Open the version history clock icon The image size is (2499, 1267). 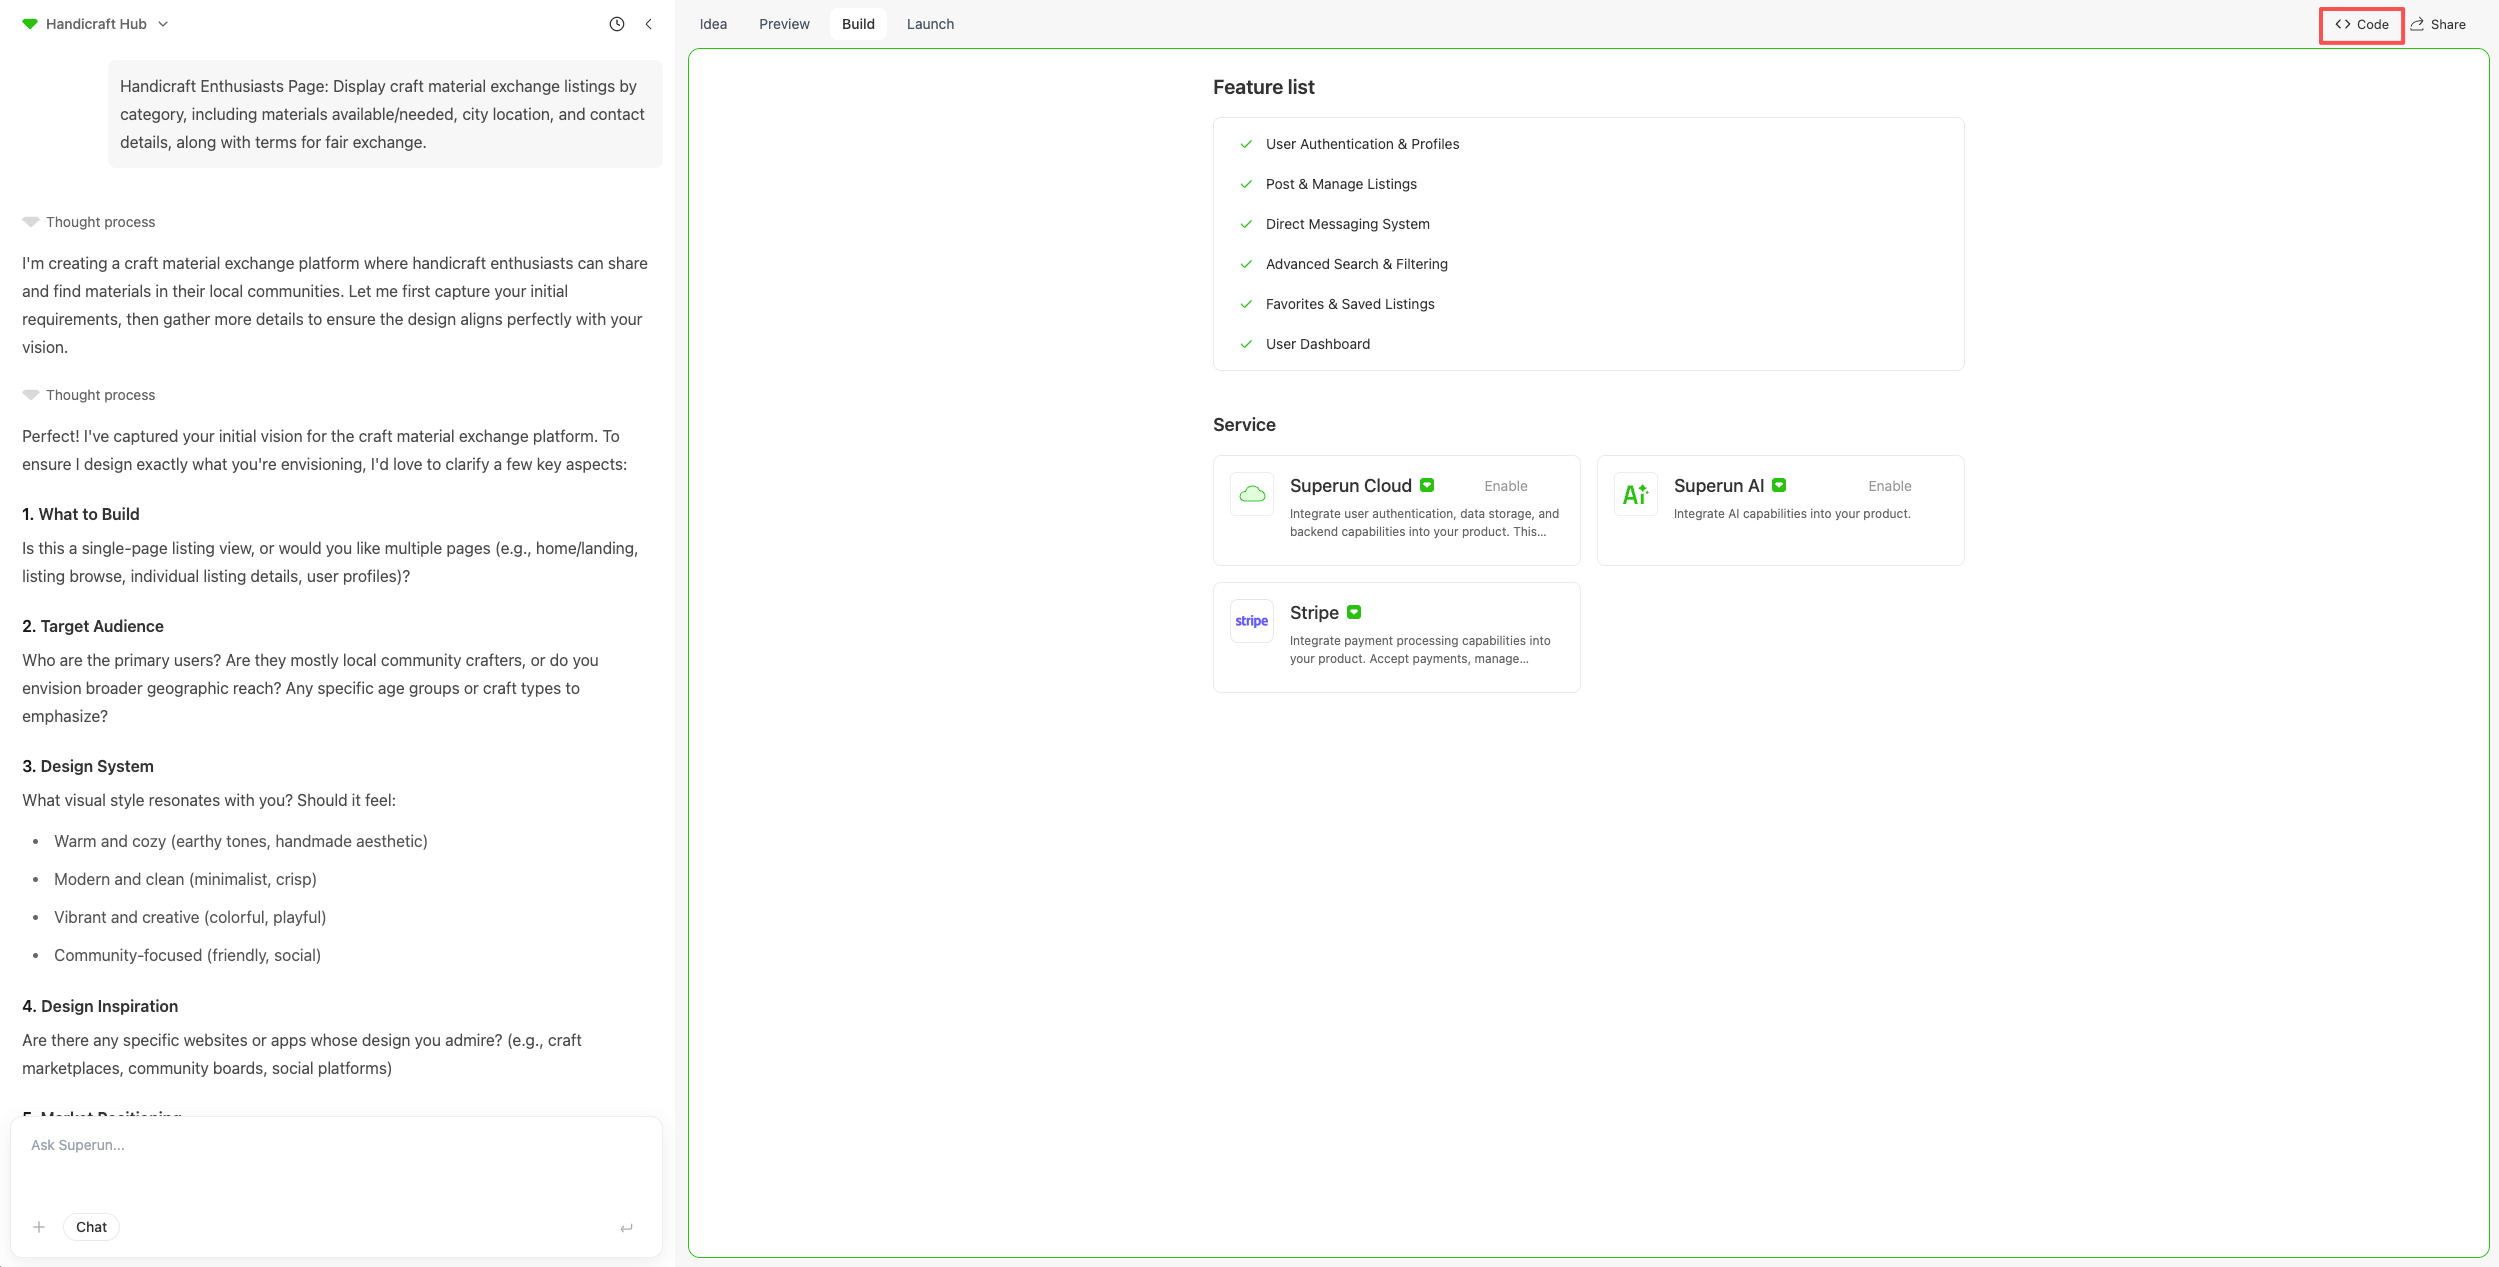click(x=616, y=23)
